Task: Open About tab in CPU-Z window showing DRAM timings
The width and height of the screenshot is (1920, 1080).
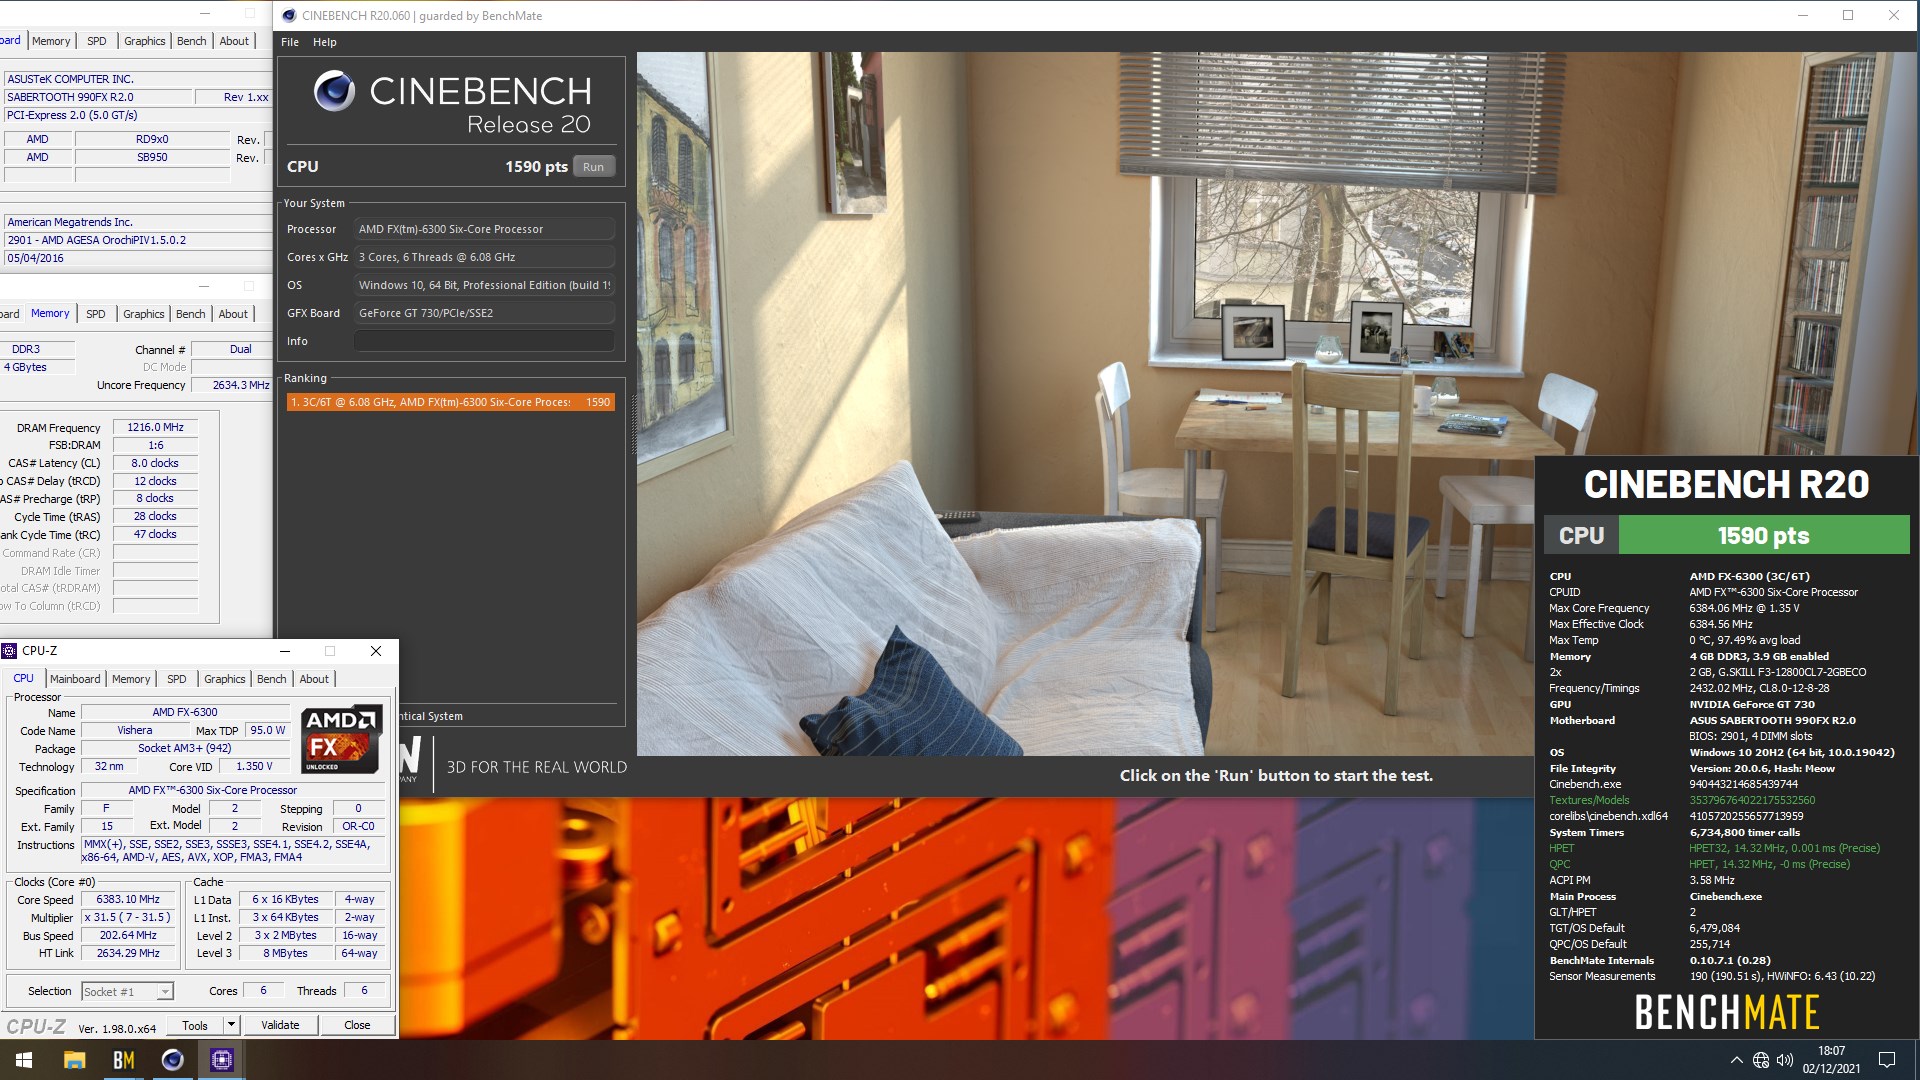Action: [x=233, y=314]
